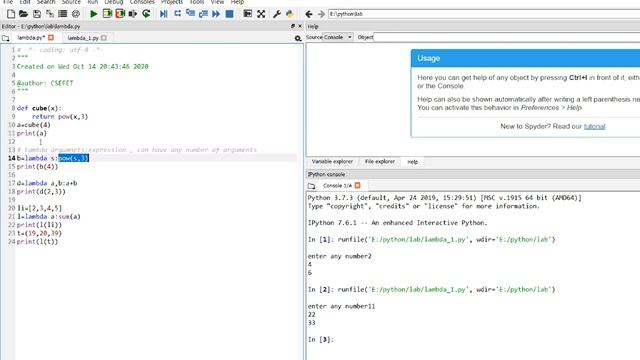Save the current file with floppy icon
This screenshot has height=360, width=640.
[x=37, y=14]
